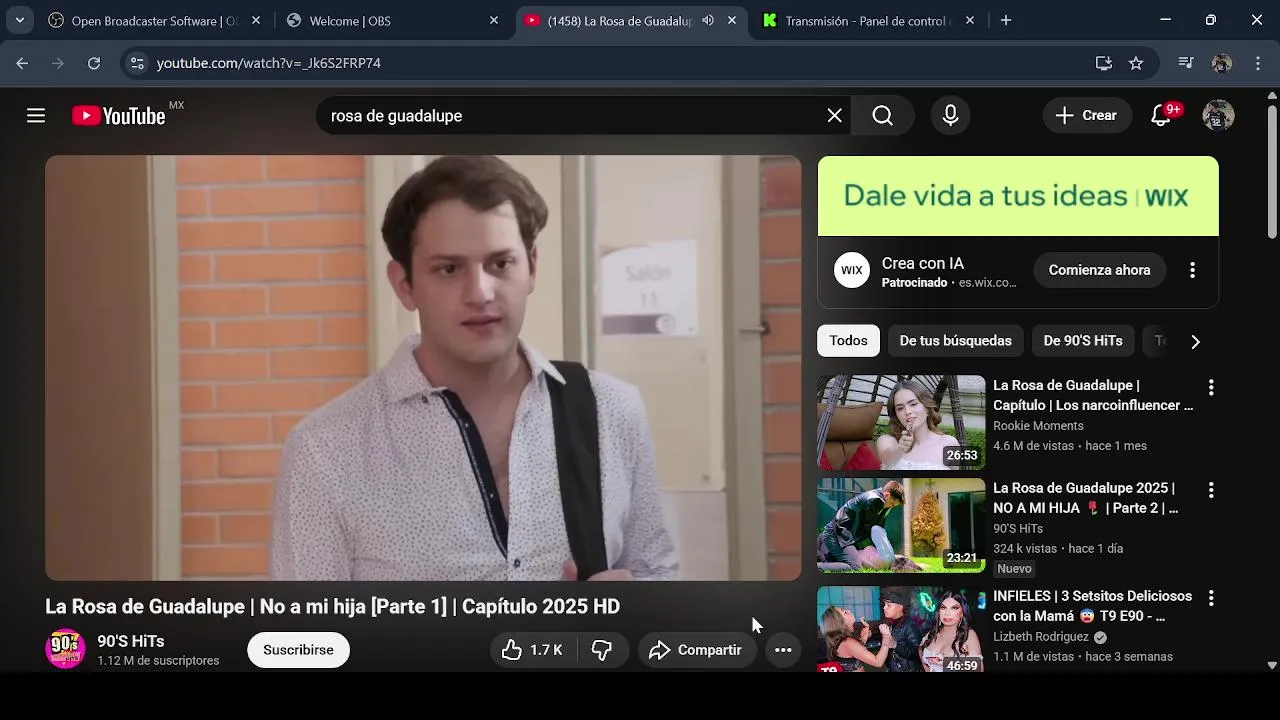The width and height of the screenshot is (1280, 720).
Task: Open a new browser tab
Action: [1006, 20]
